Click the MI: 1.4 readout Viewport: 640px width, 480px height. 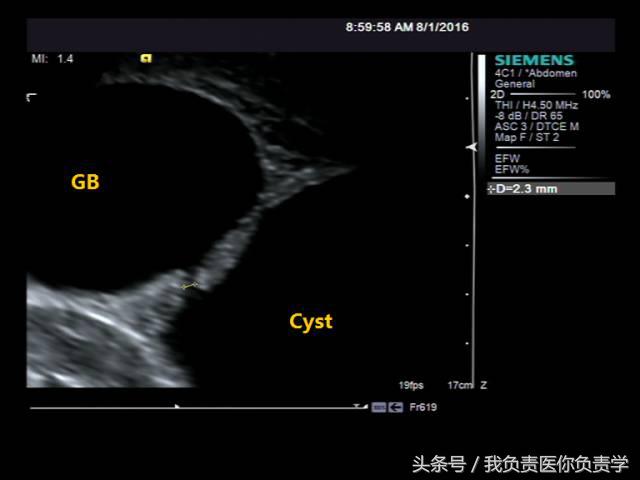pos(52,59)
